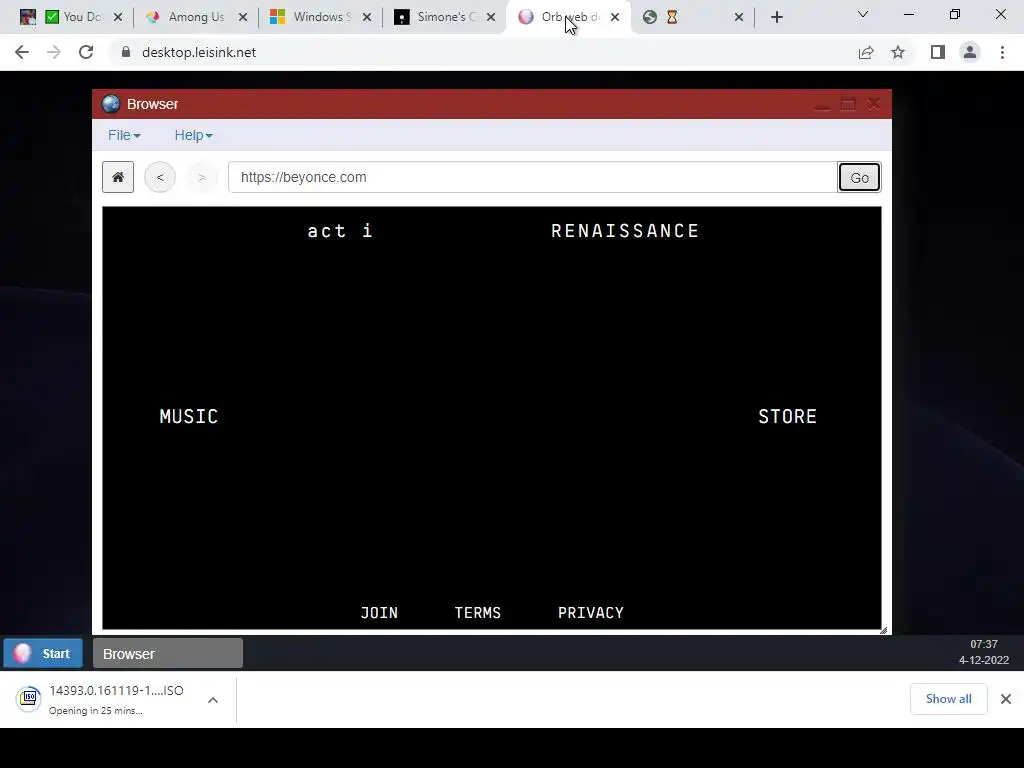1024x768 pixels.
Task: Open the JOIN link
Action: point(379,613)
